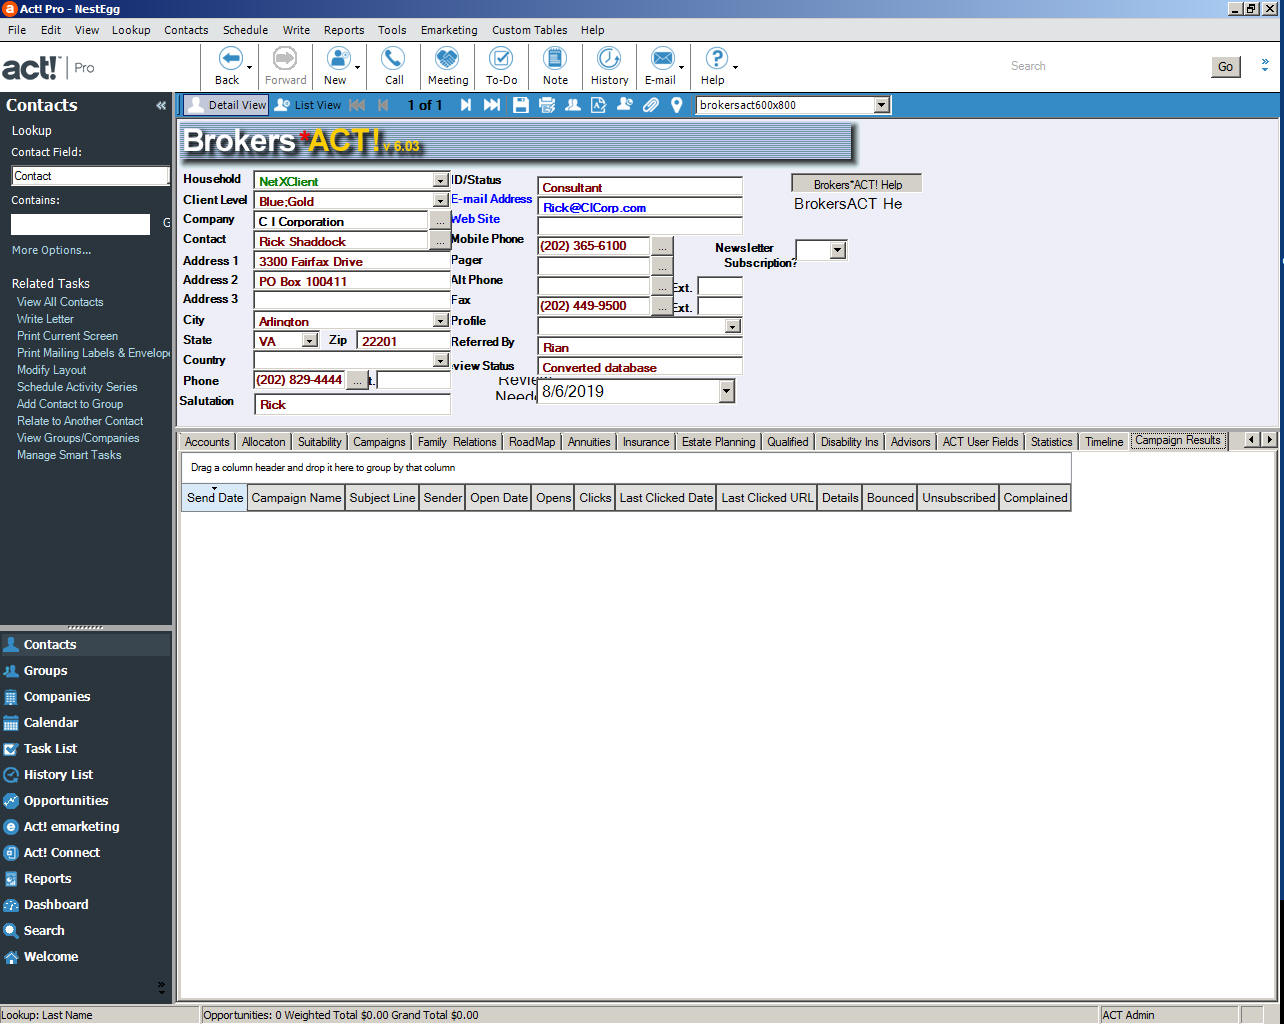Open Companies in the navigation pane
Screen dimensions: 1284x1024
86,697
